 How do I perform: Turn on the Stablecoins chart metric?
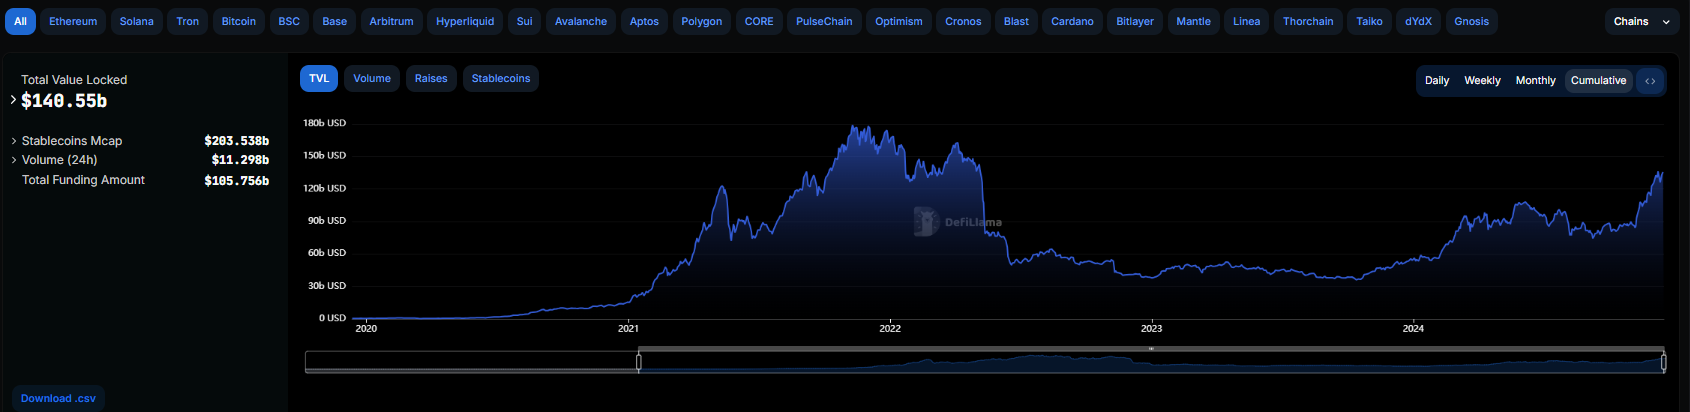501,79
